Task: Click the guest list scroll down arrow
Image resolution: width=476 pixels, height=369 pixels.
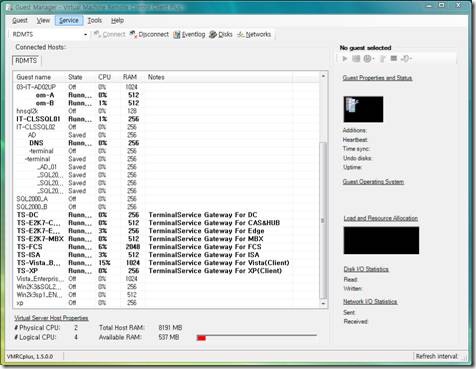Action: point(323,303)
